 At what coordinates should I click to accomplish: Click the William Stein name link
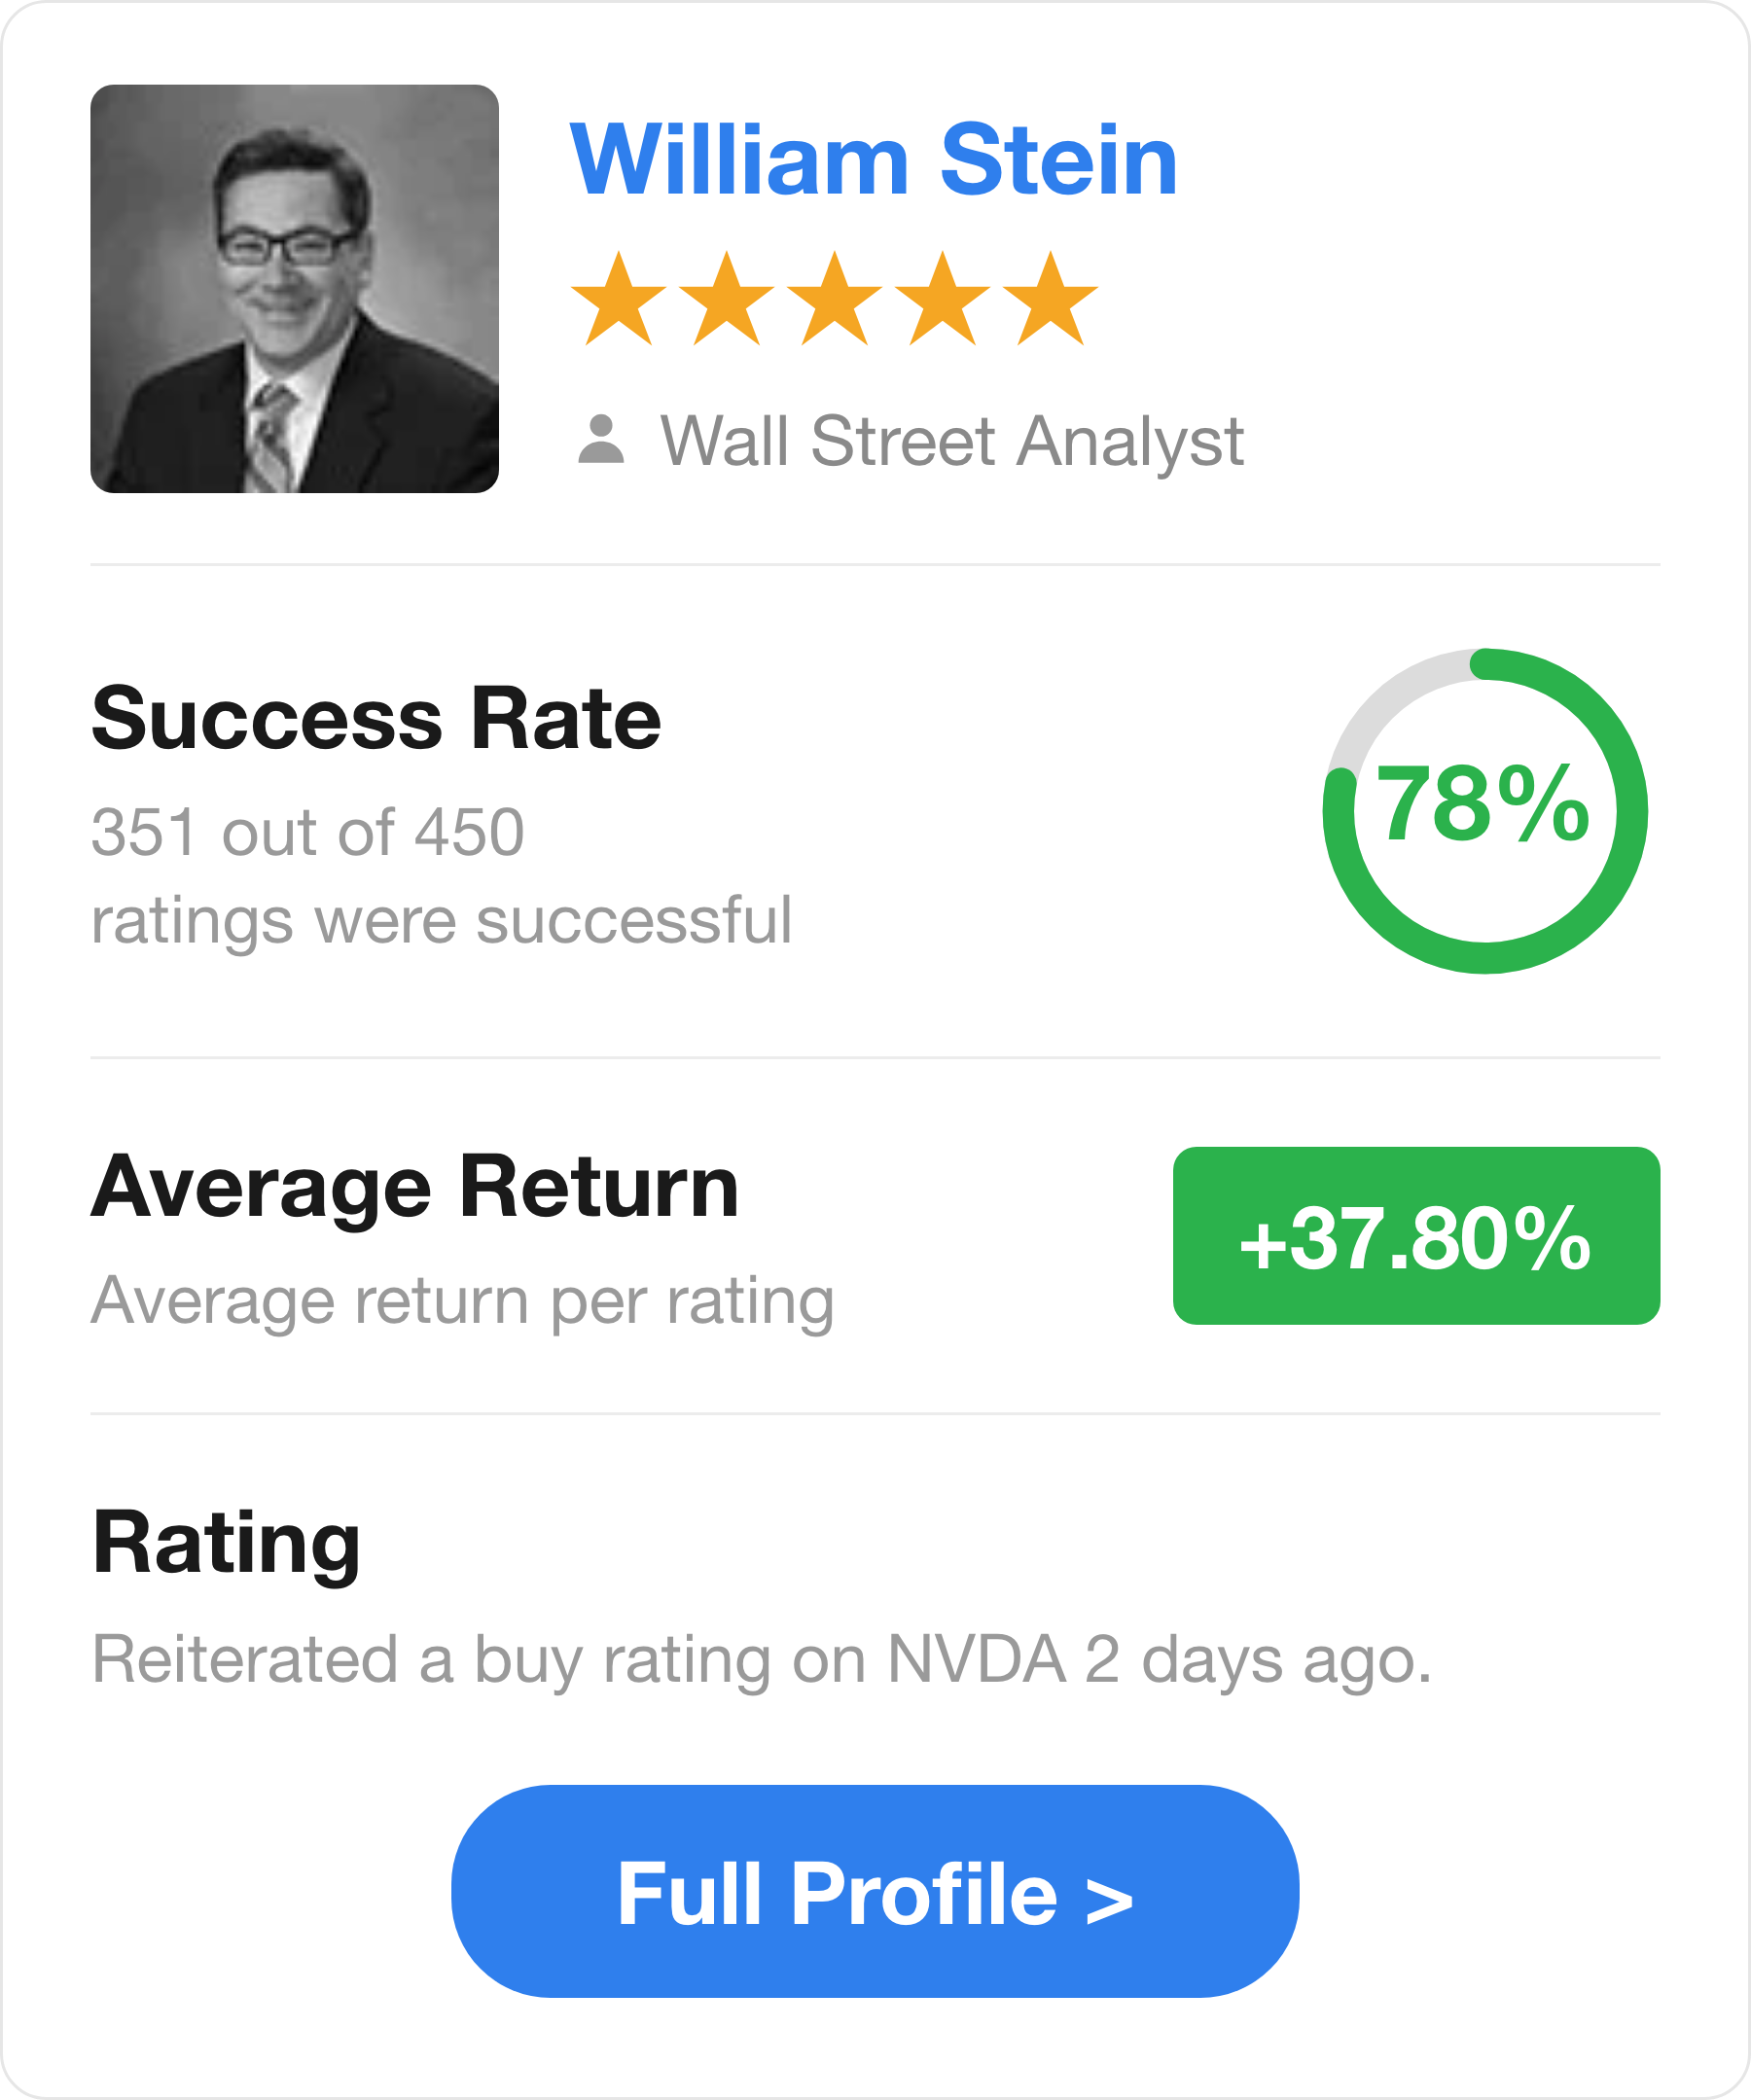click(874, 160)
